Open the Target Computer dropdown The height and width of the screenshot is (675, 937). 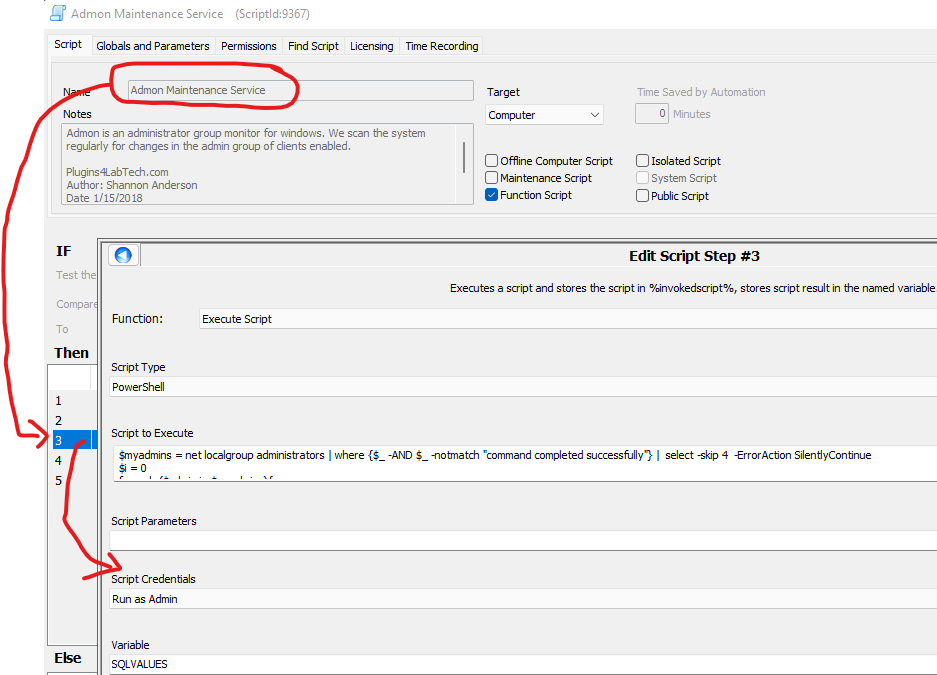click(x=544, y=115)
